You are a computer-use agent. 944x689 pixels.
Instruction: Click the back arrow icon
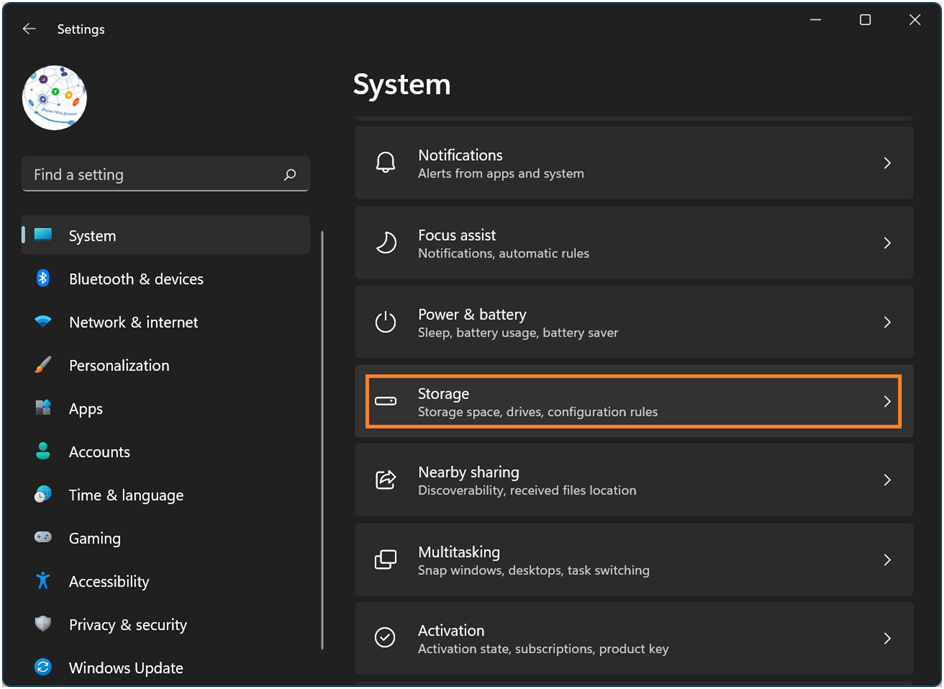click(29, 29)
